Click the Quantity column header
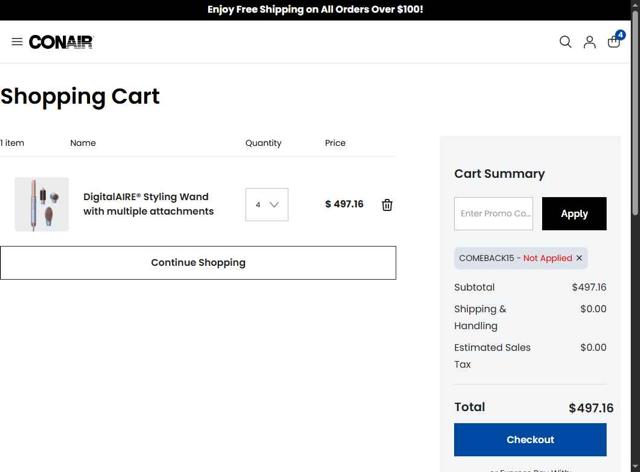The width and height of the screenshot is (640, 472). (263, 143)
